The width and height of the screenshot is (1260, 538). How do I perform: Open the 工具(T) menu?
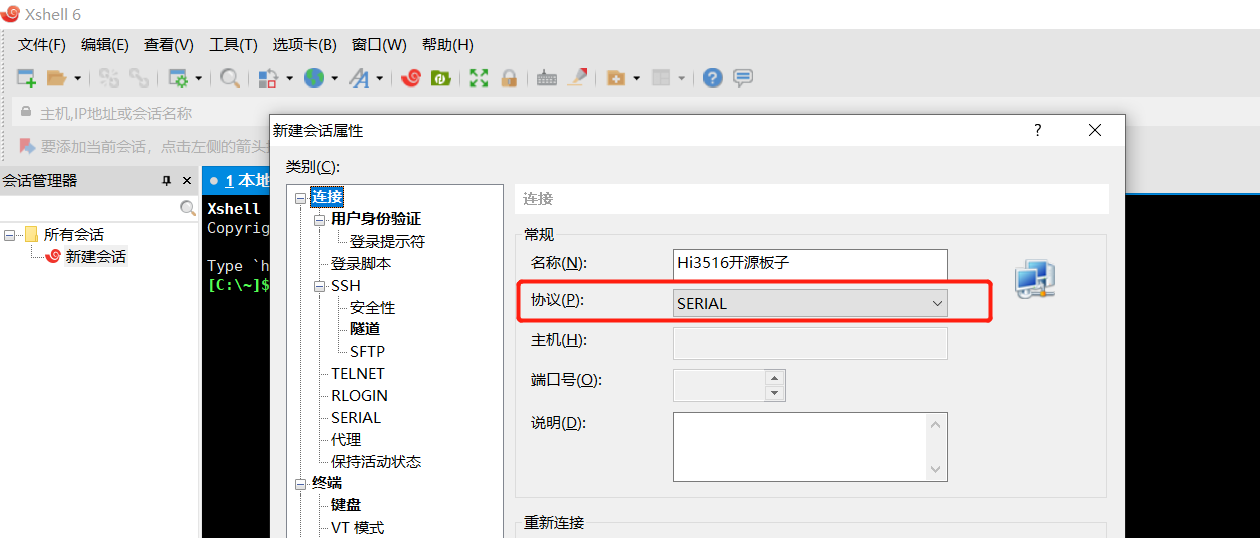233,45
